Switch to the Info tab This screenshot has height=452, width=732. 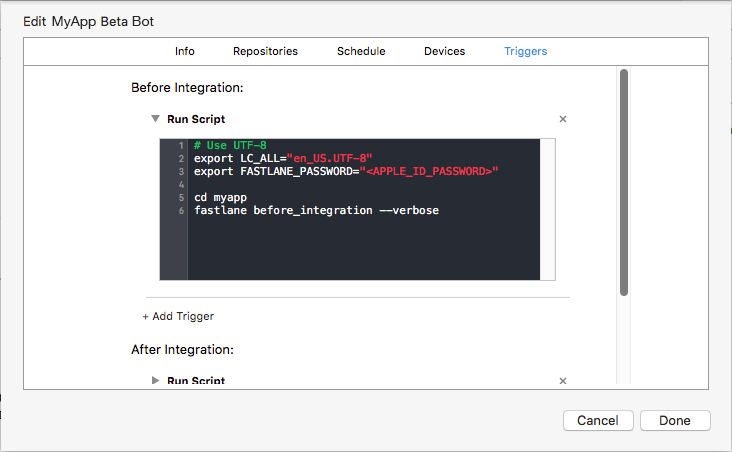click(x=185, y=51)
